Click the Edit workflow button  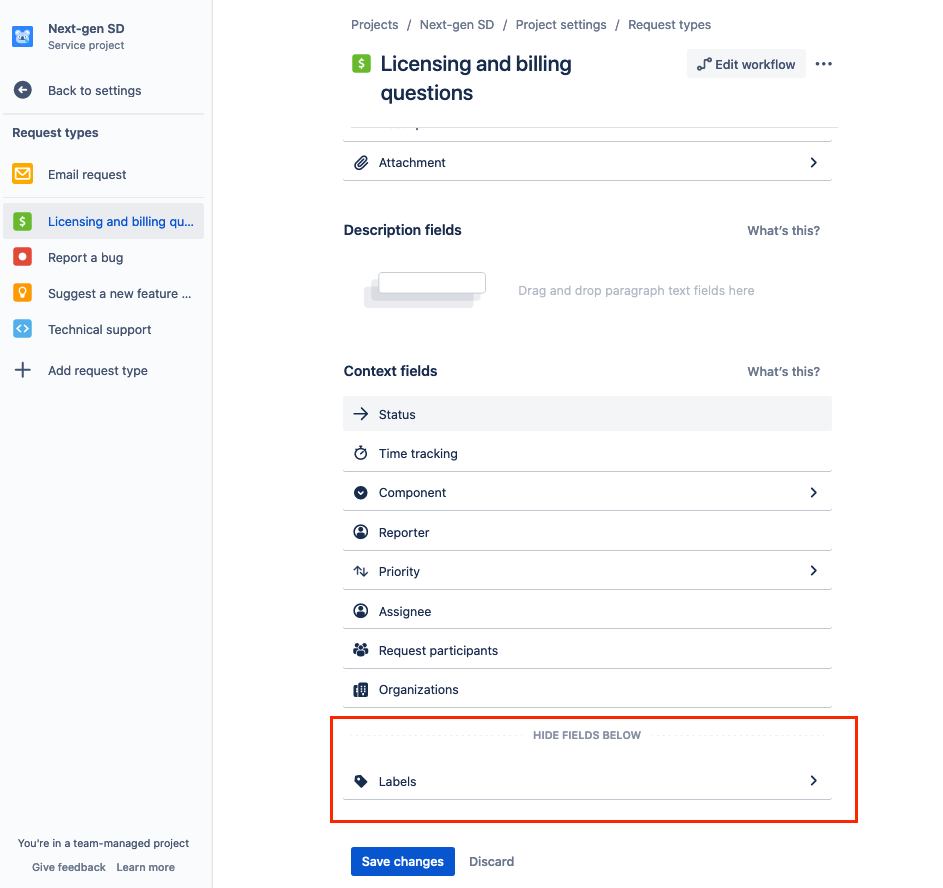click(x=746, y=64)
